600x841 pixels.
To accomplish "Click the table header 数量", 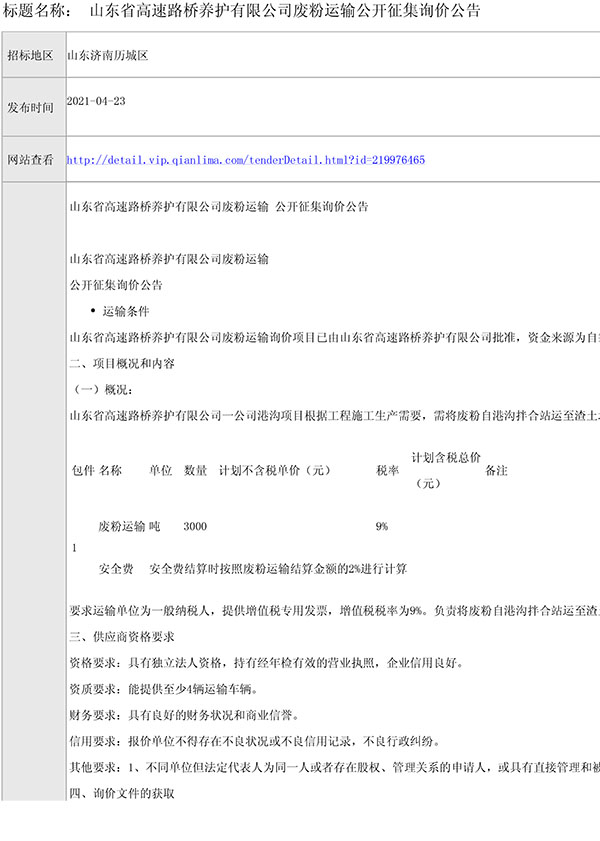I will 195,470.
